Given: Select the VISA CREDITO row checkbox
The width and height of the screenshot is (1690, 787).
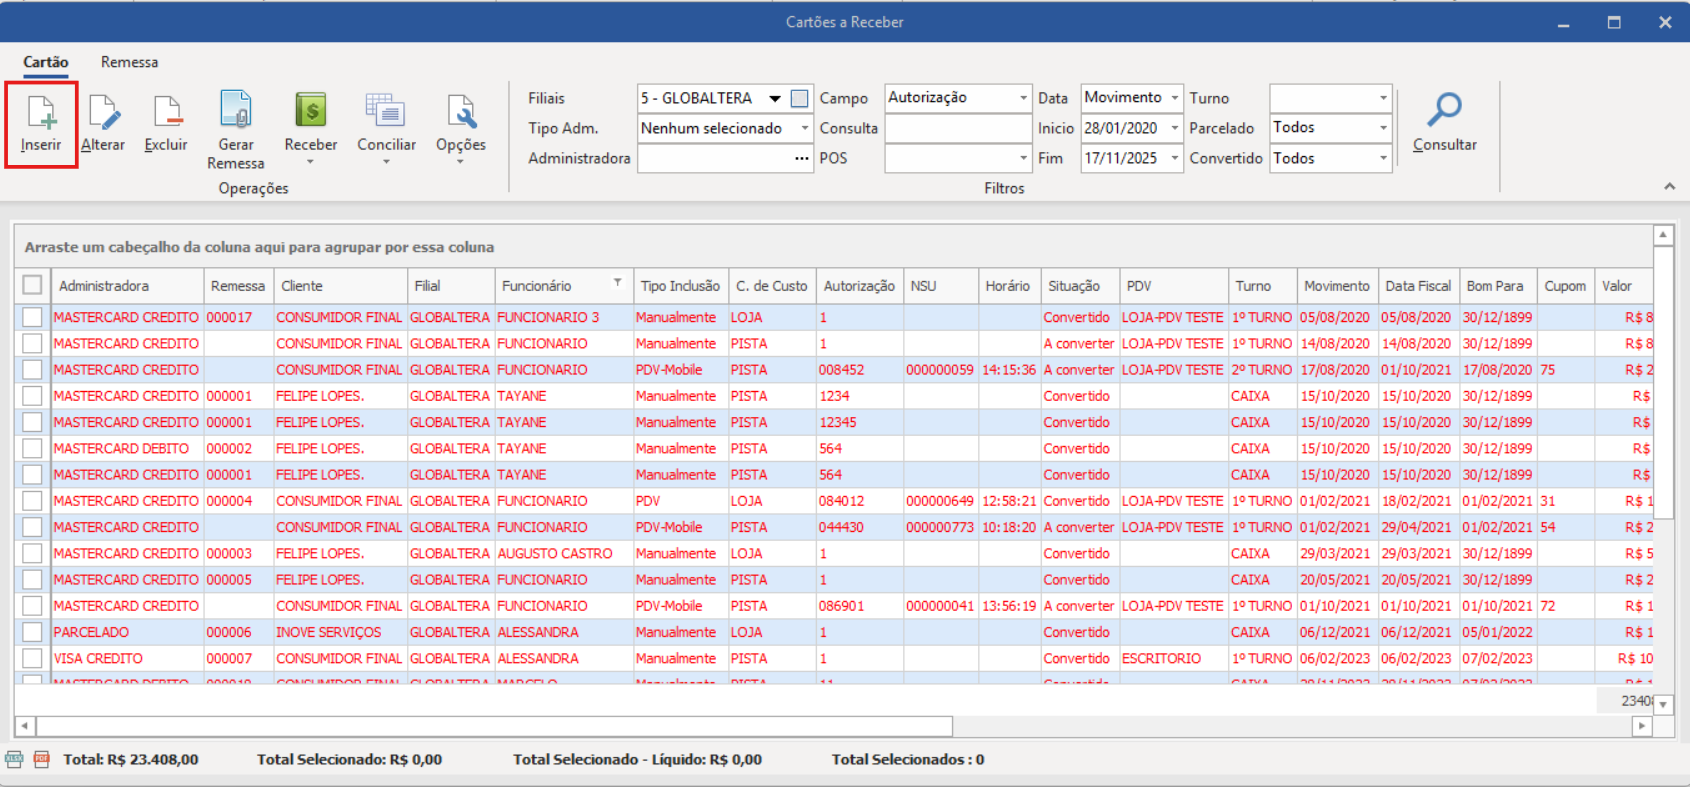Looking at the screenshot, I should tap(33, 658).
